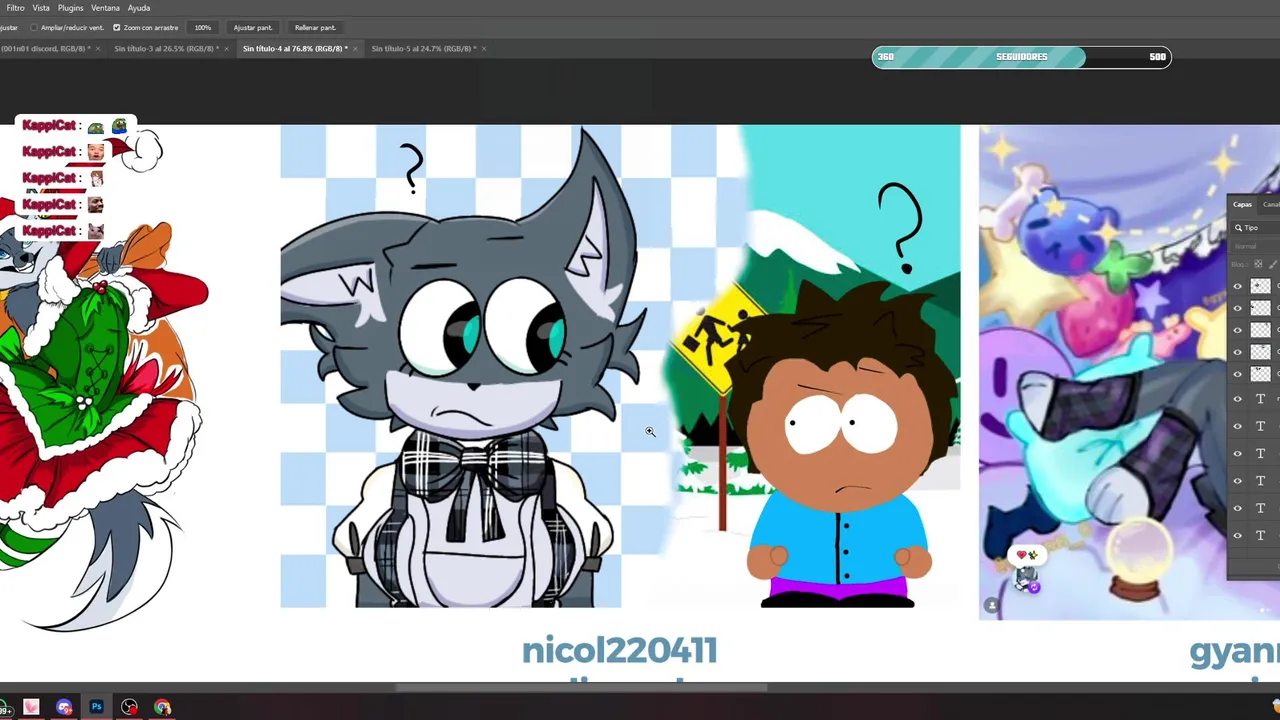Open the Vista menu
The height and width of the screenshot is (720, 1280).
click(x=41, y=8)
